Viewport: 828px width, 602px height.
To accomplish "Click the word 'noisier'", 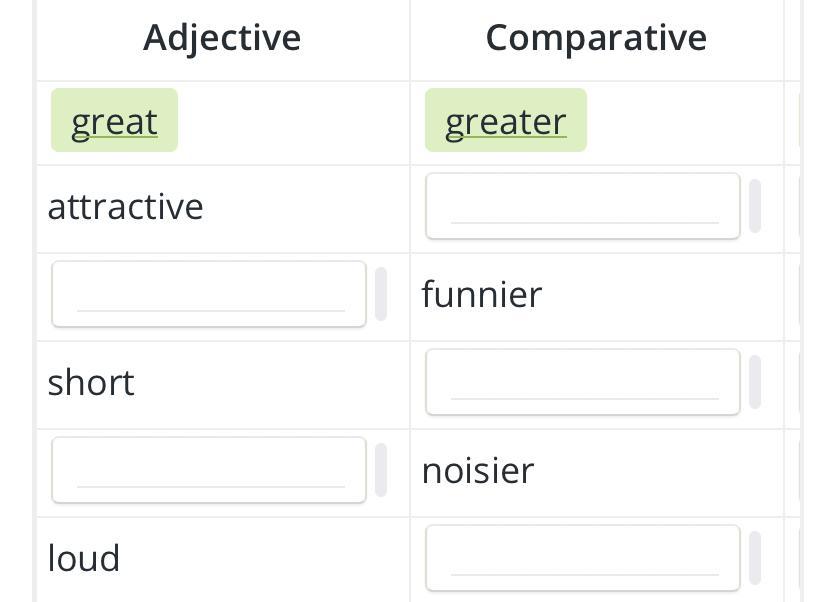I will point(478,471).
